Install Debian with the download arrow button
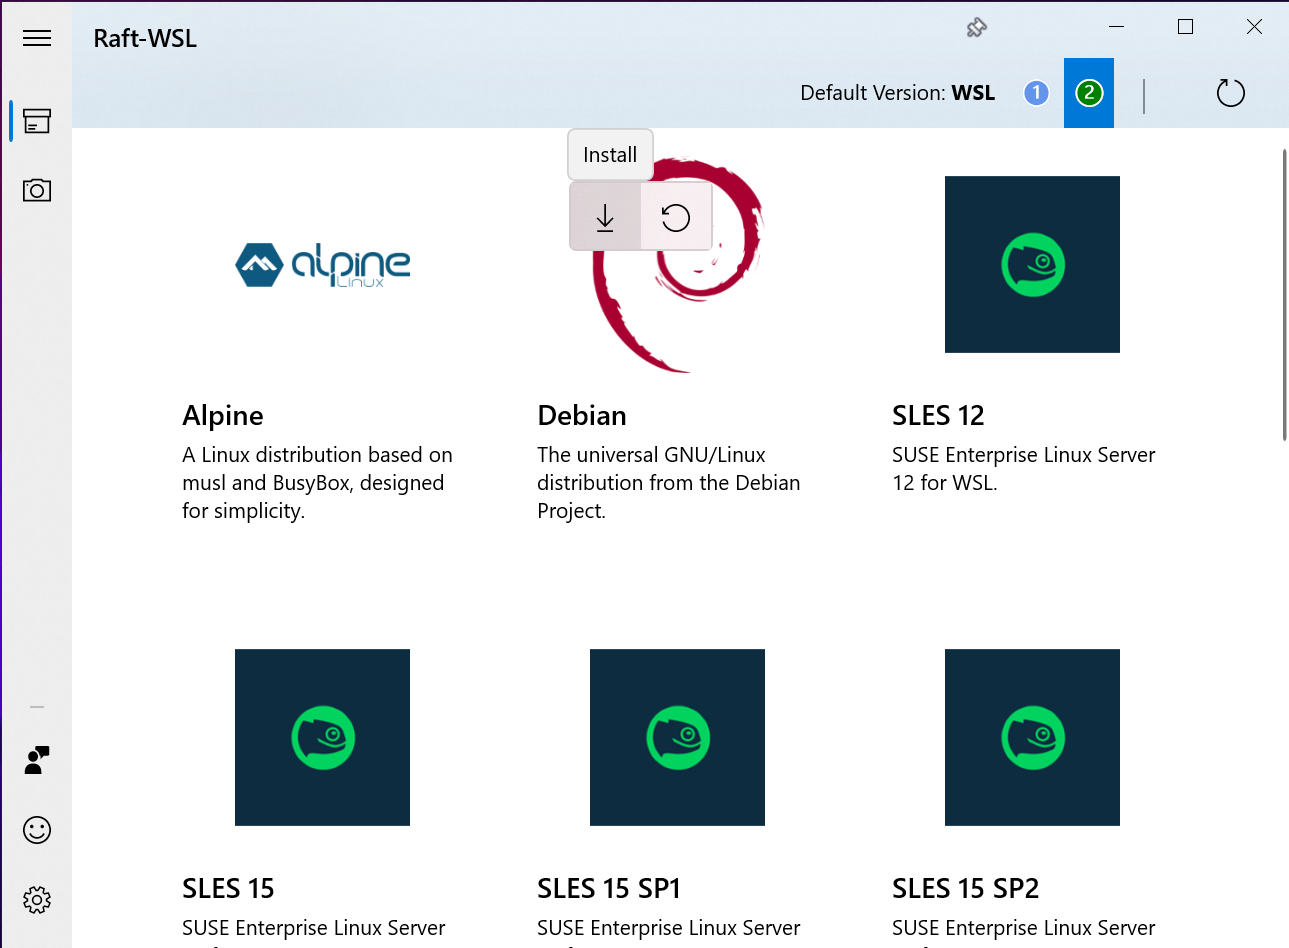The image size is (1289, 948). click(x=605, y=217)
